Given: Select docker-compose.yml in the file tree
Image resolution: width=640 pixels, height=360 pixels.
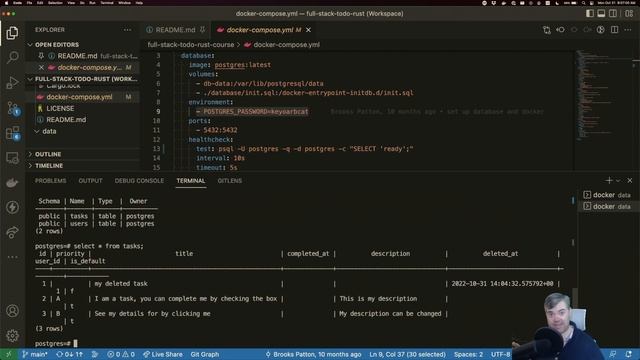Looking at the screenshot, I should (83, 97).
